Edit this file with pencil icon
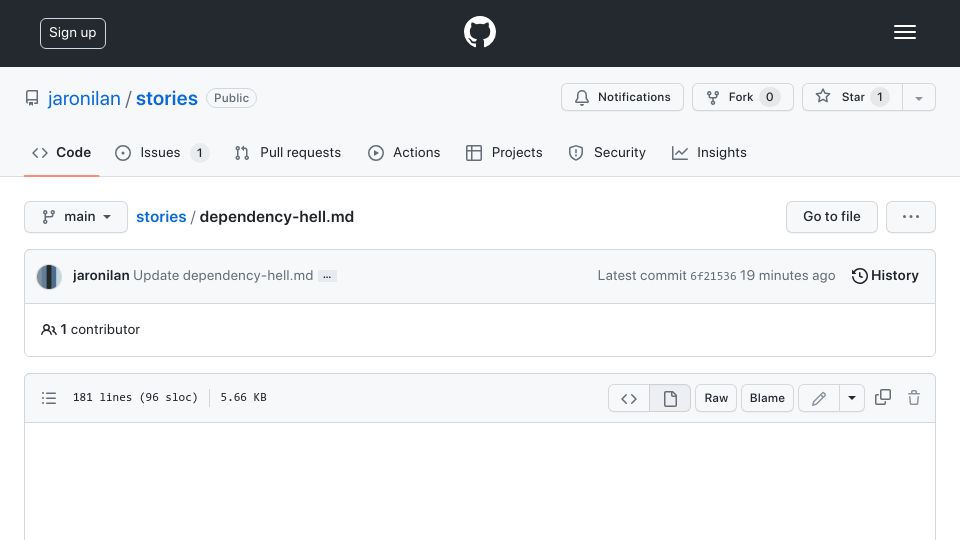 [819, 399]
